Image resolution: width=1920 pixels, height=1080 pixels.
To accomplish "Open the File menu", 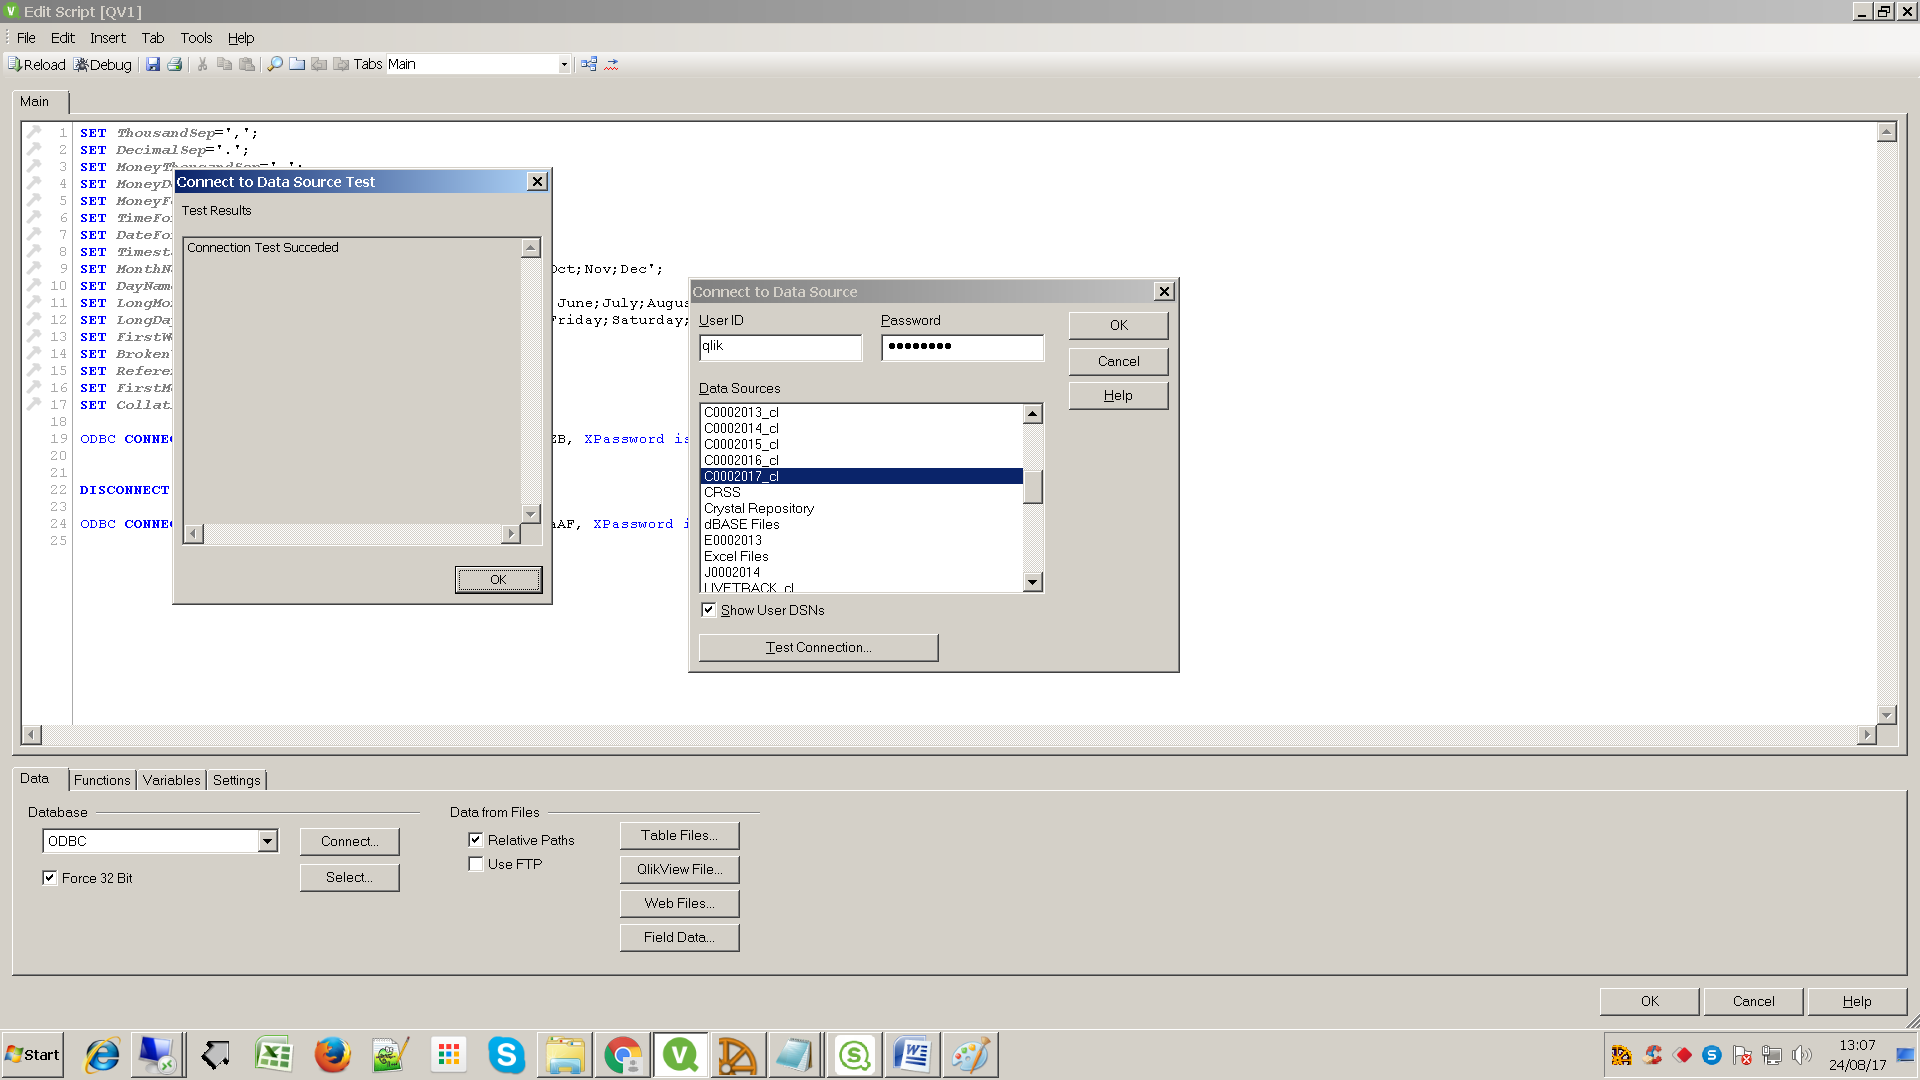I will 26,38.
